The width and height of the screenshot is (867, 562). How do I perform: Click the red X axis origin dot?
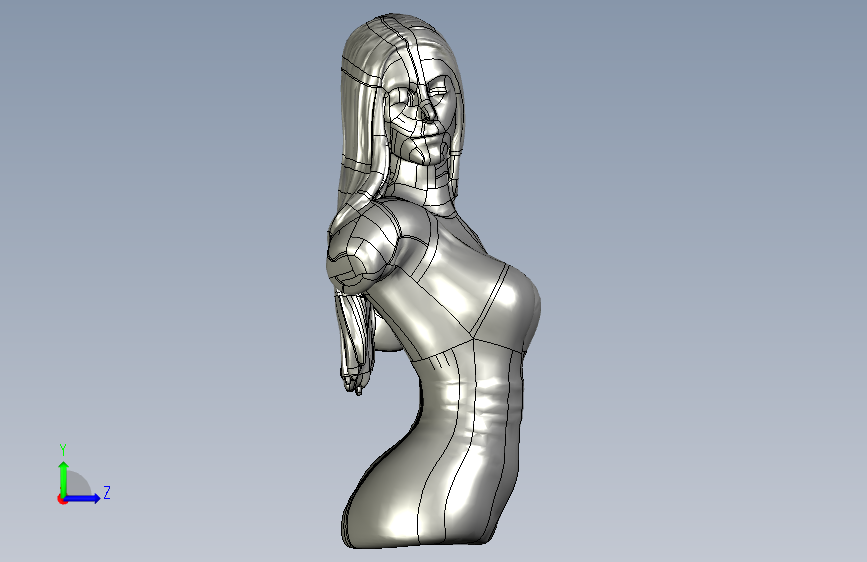[x=62, y=499]
